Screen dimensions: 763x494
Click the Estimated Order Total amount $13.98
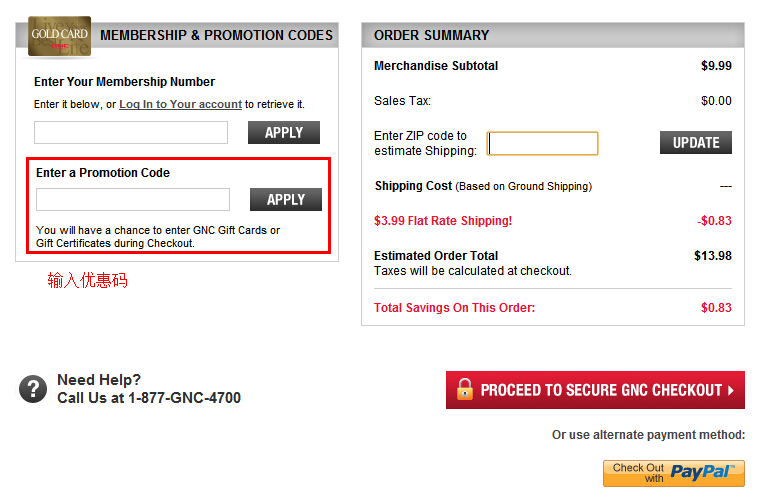[x=712, y=256]
